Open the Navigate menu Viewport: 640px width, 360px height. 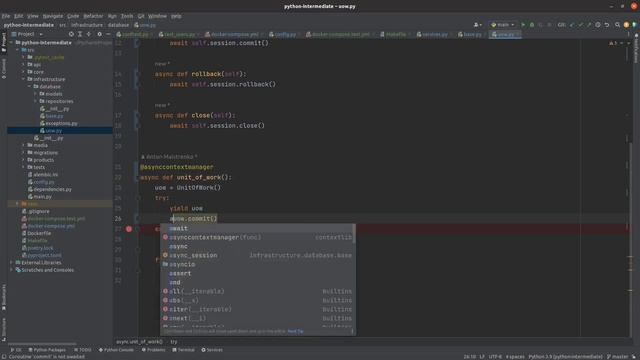coord(53,16)
